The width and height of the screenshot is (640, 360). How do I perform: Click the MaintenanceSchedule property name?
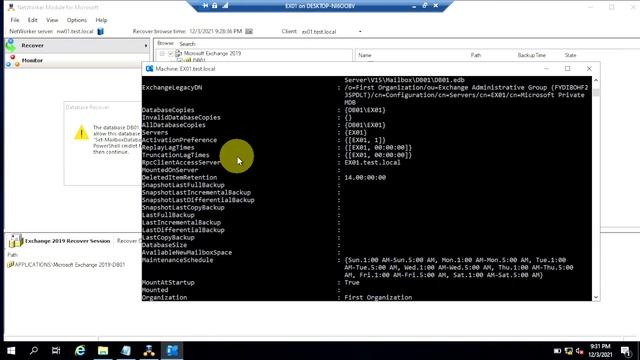tap(178, 260)
